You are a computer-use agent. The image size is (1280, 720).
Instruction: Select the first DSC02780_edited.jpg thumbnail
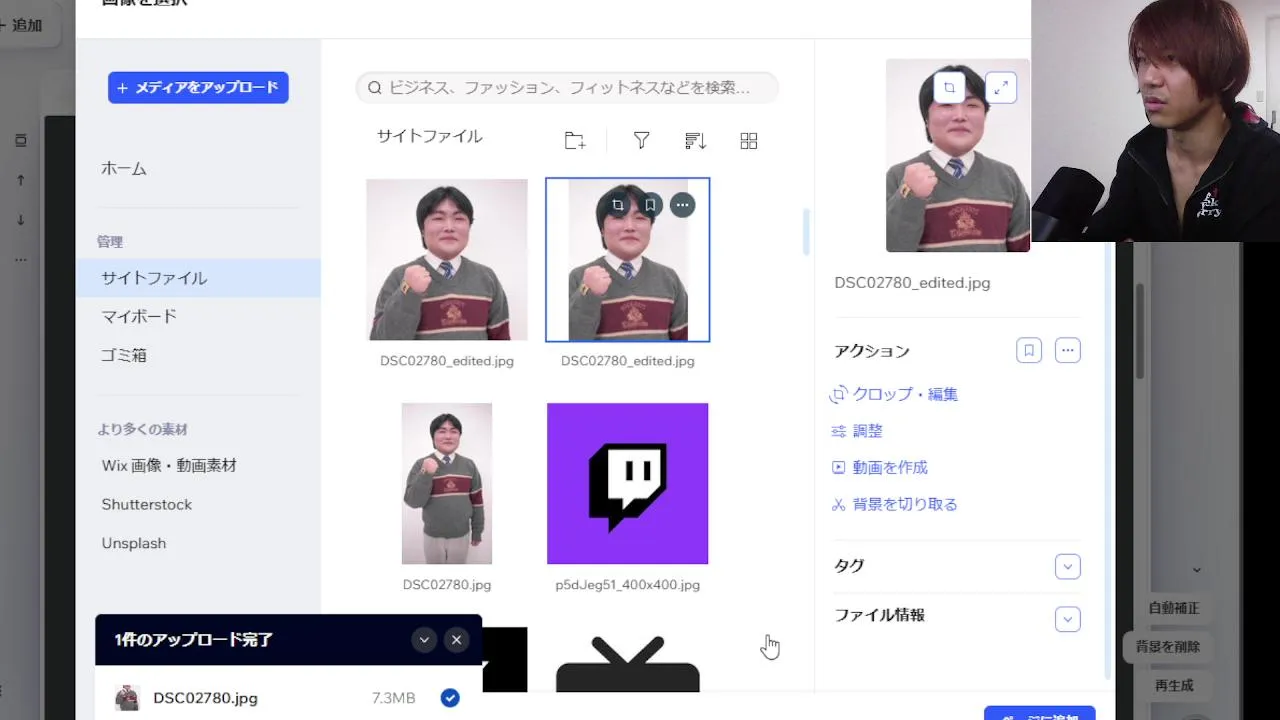447,260
